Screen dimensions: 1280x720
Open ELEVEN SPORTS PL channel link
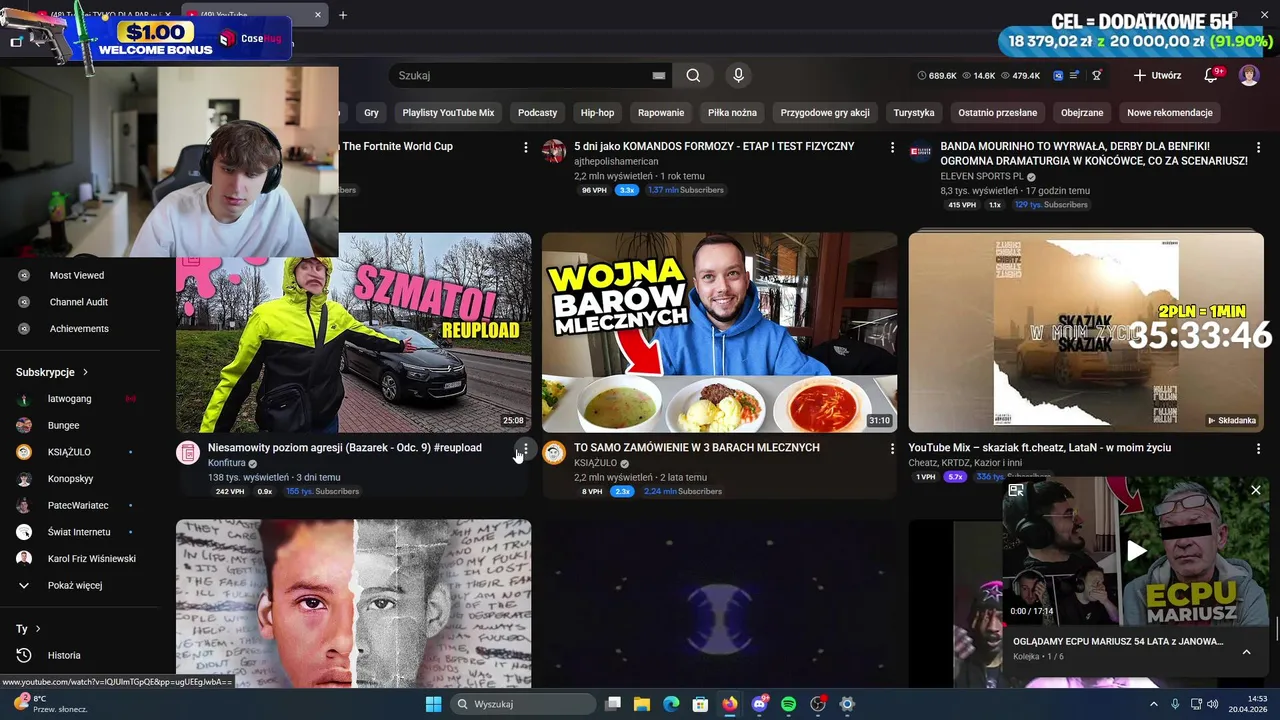(982, 177)
